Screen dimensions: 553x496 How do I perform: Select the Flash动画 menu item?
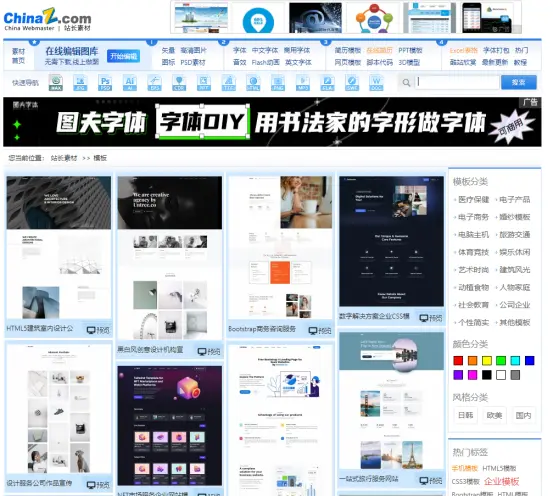(266, 62)
